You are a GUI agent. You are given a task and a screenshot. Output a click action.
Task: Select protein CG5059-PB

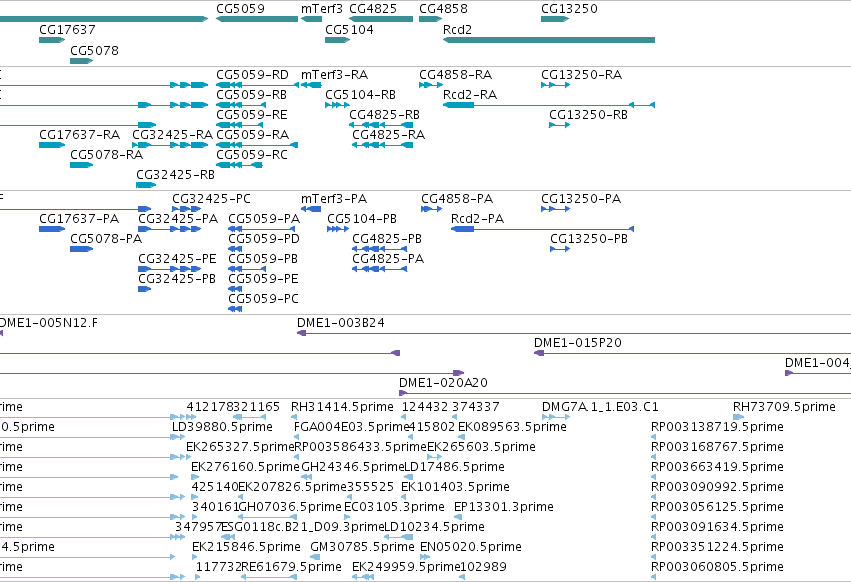pyautogui.click(x=247, y=269)
